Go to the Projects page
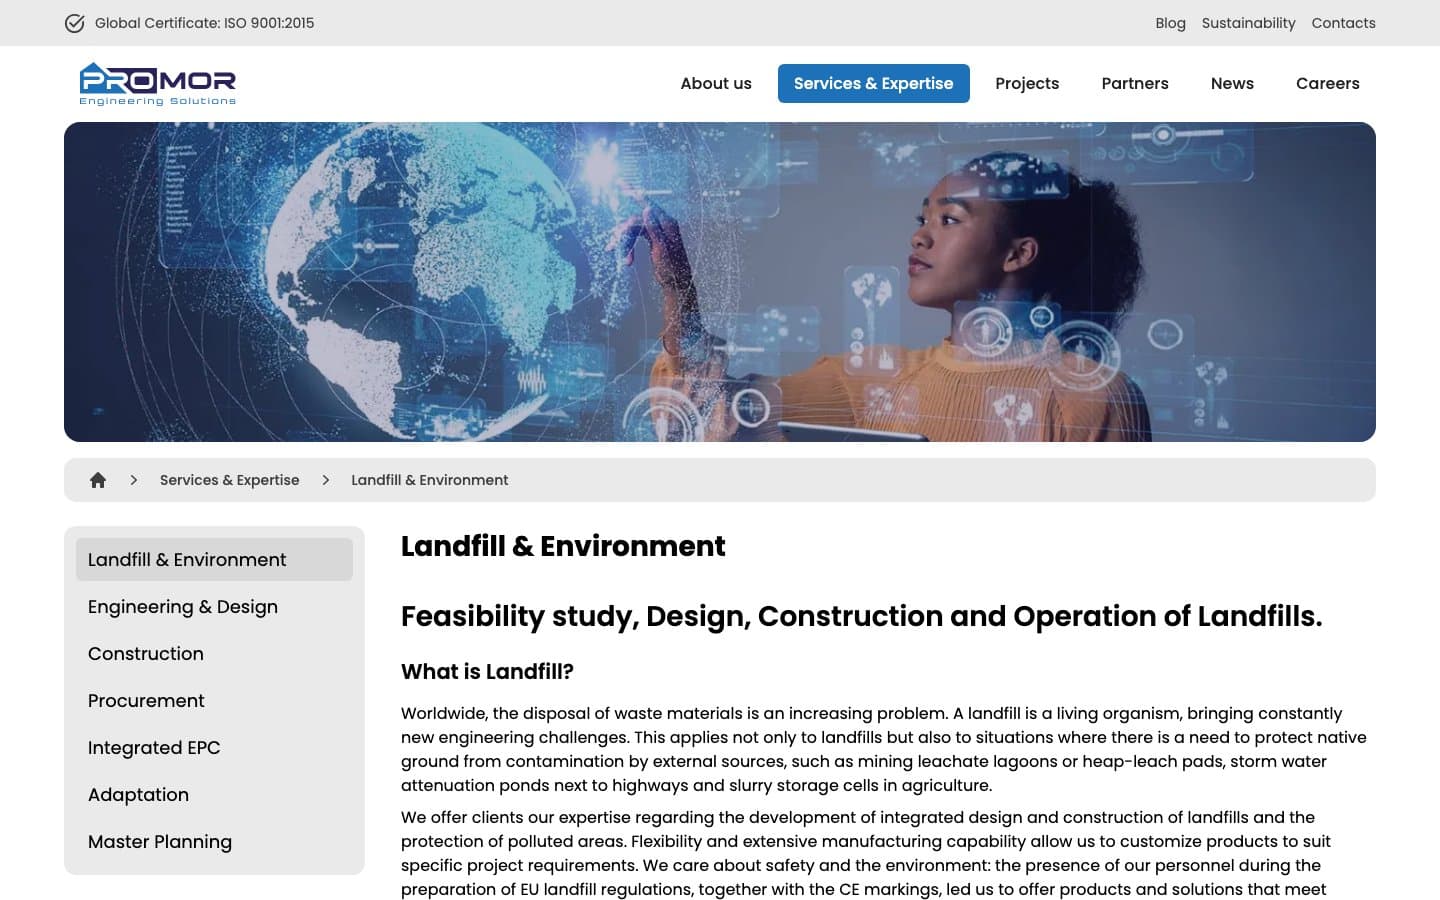 tap(1027, 83)
